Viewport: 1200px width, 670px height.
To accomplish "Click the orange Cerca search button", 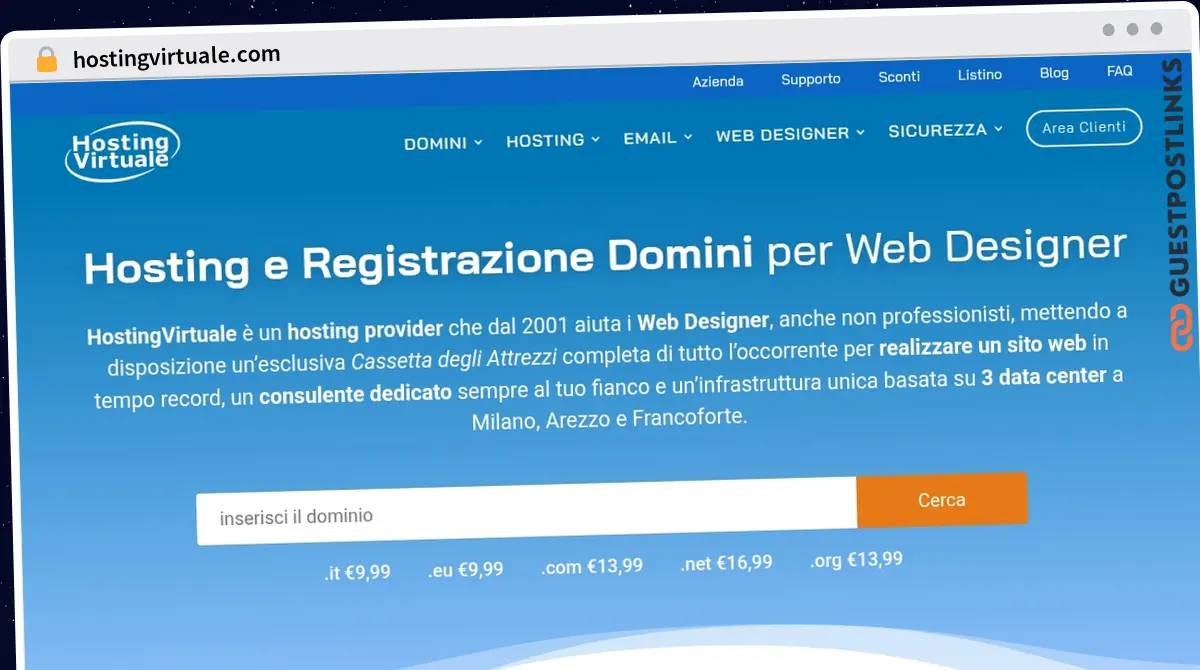I will pyautogui.click(x=941, y=500).
